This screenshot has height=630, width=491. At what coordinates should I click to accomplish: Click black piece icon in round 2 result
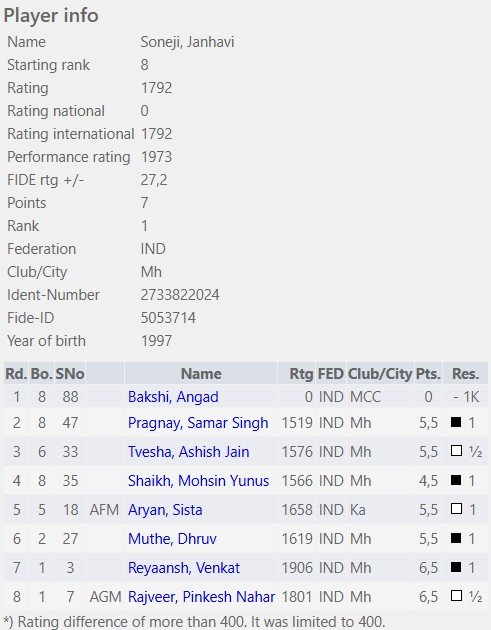pos(456,422)
